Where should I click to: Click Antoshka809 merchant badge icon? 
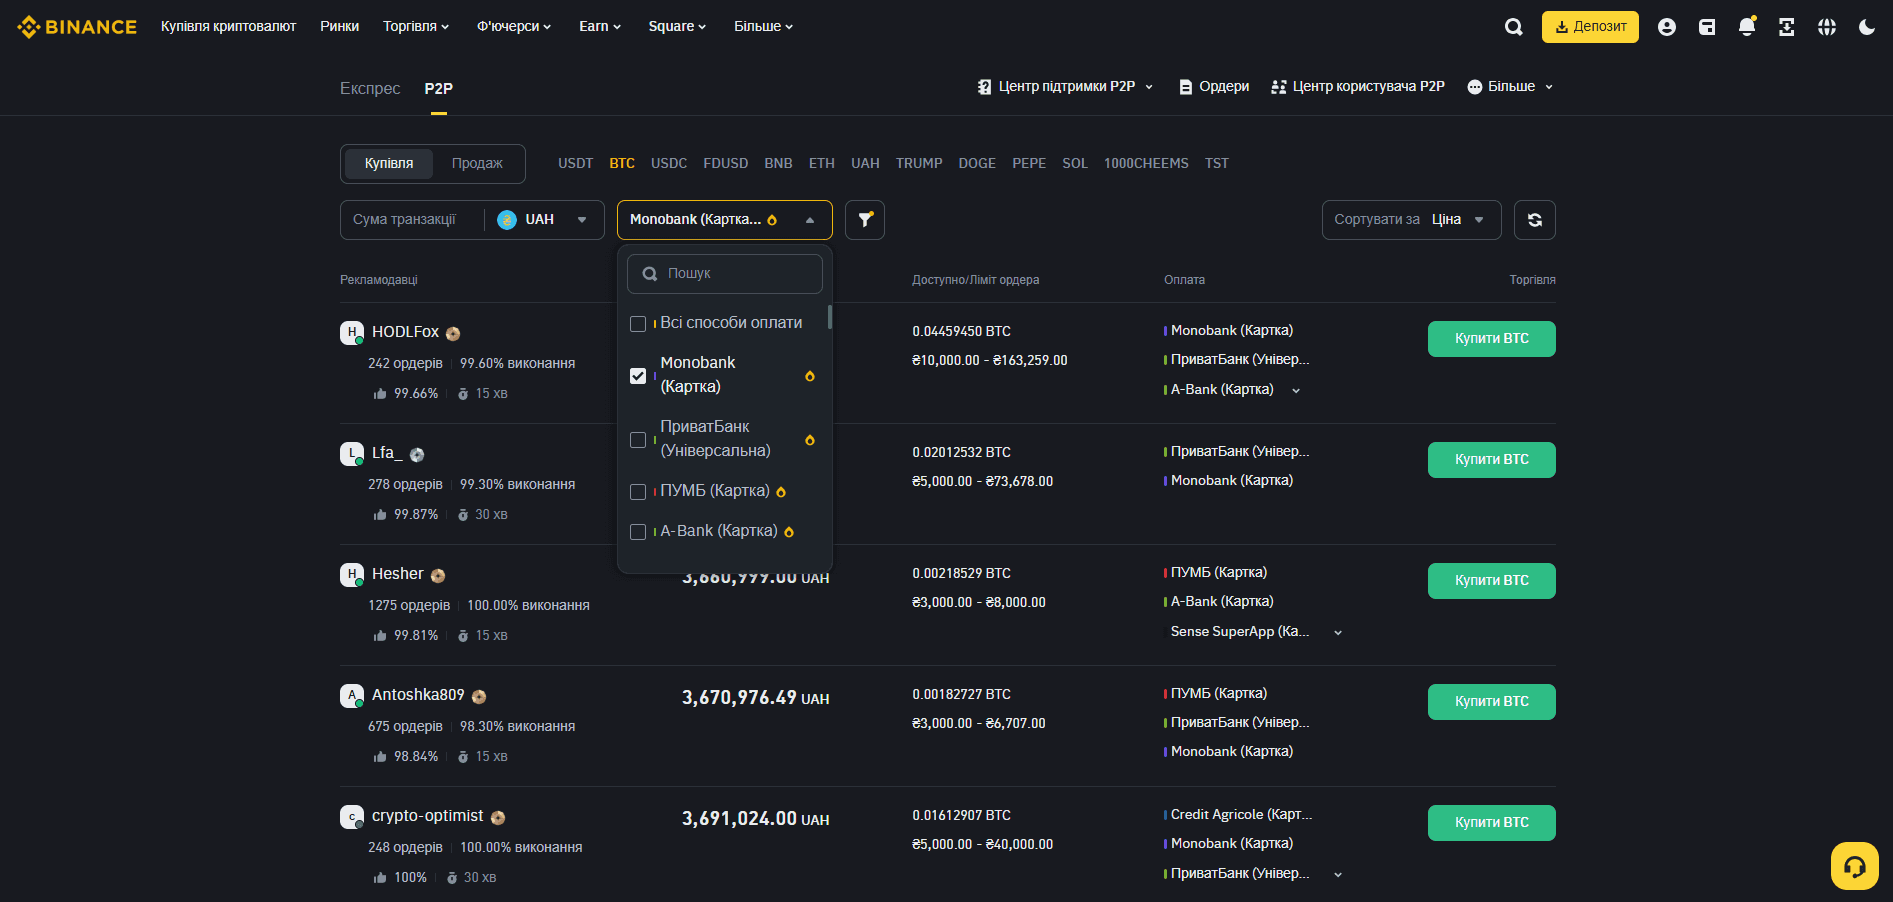479,697
